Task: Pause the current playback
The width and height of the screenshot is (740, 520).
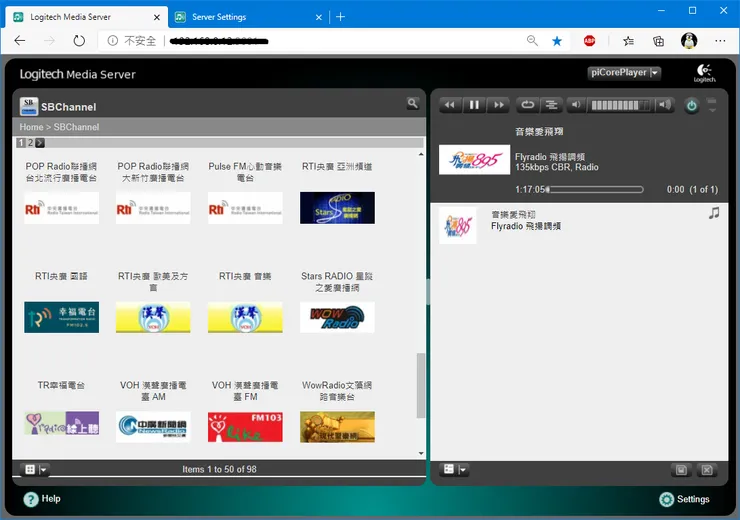Action: (474, 105)
